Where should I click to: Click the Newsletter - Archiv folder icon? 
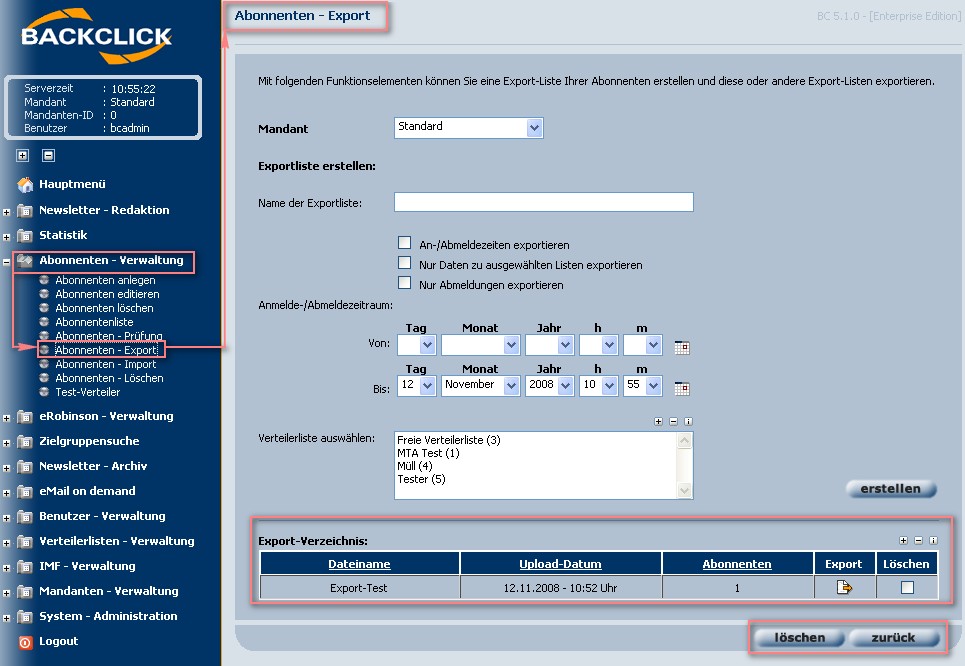click(x=25, y=467)
